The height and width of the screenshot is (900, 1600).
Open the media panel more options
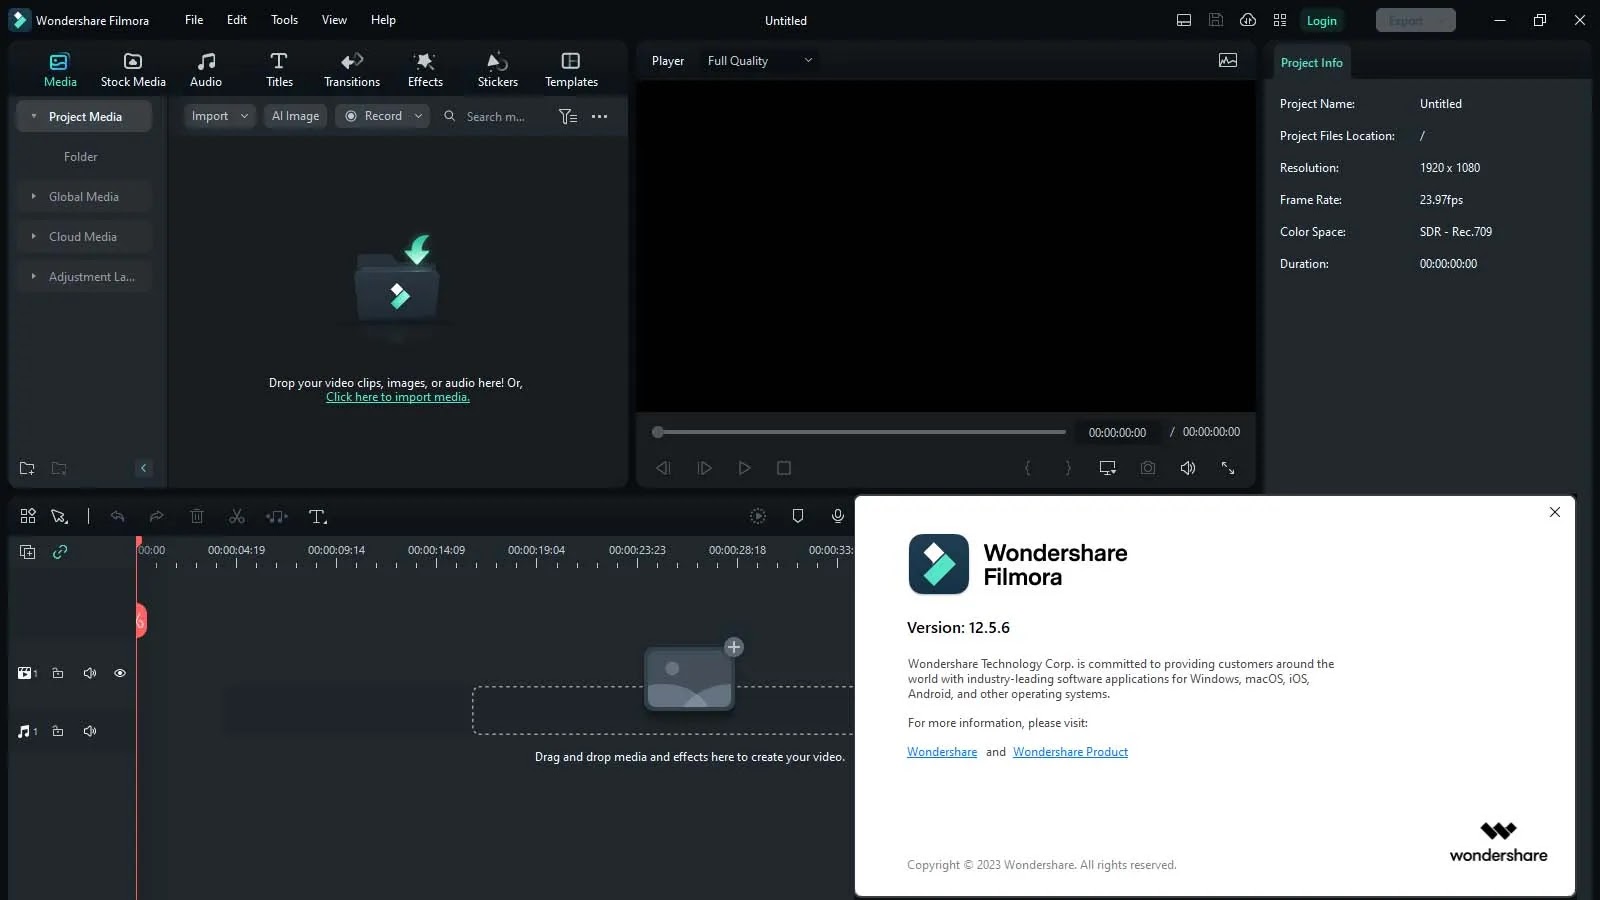click(599, 117)
